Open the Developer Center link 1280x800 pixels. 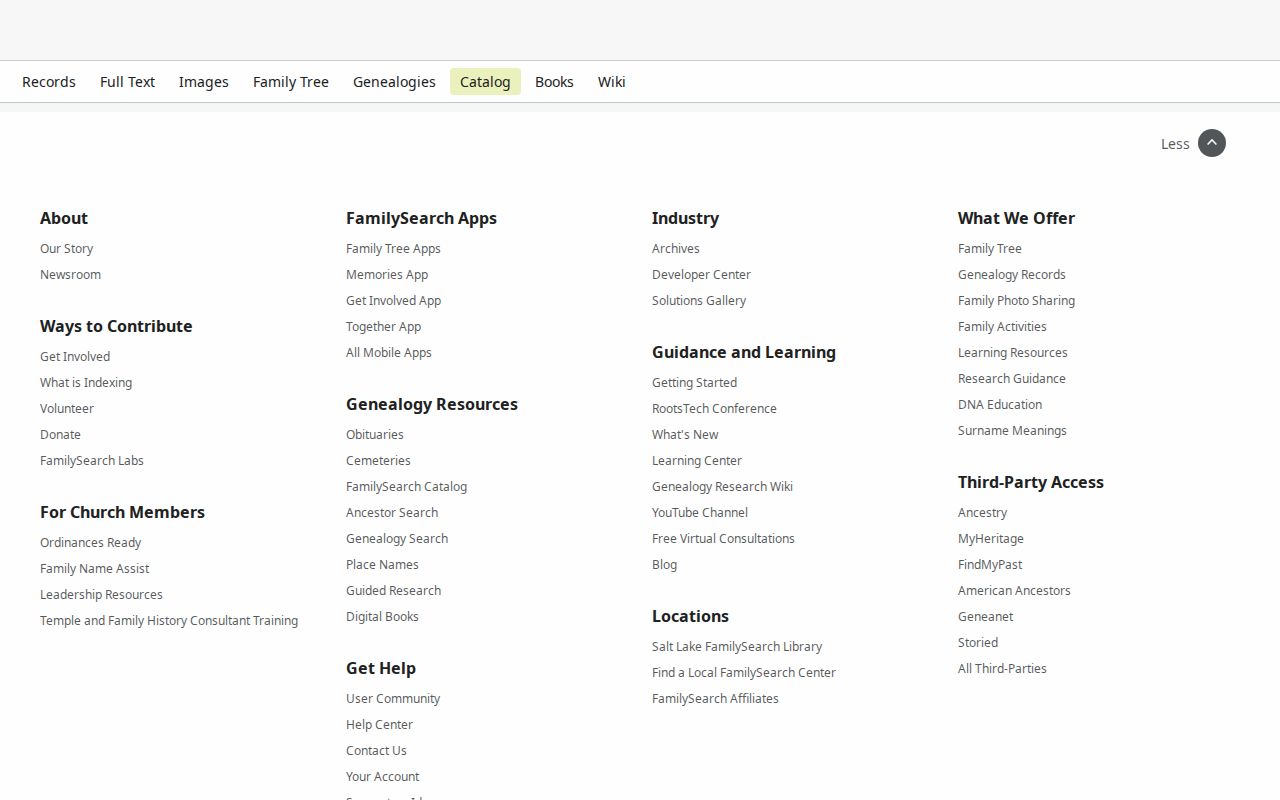[x=701, y=274]
